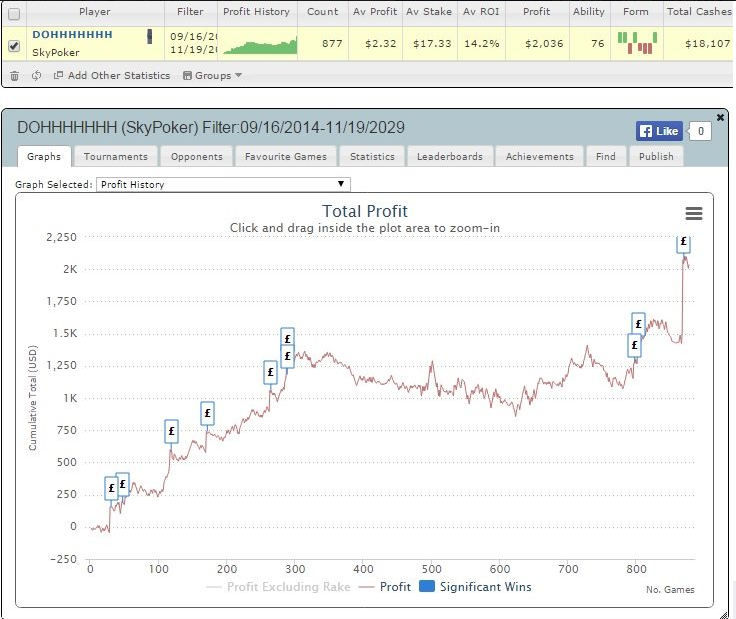
Task: Click the Filter column header
Action: tap(190, 12)
